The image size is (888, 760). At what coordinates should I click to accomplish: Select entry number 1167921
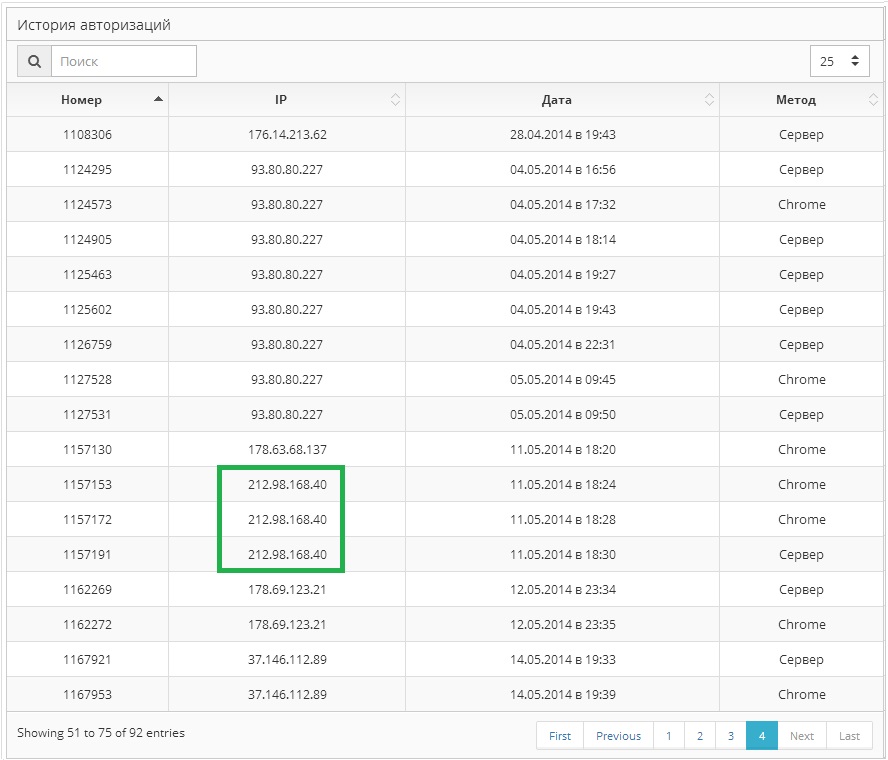click(x=87, y=660)
